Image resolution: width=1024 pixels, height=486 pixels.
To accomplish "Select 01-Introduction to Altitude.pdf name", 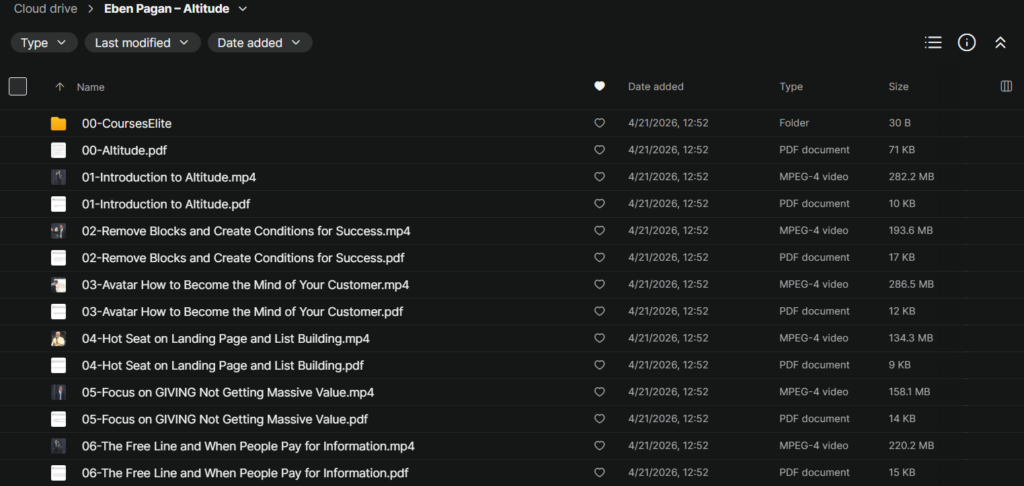I will tap(166, 204).
